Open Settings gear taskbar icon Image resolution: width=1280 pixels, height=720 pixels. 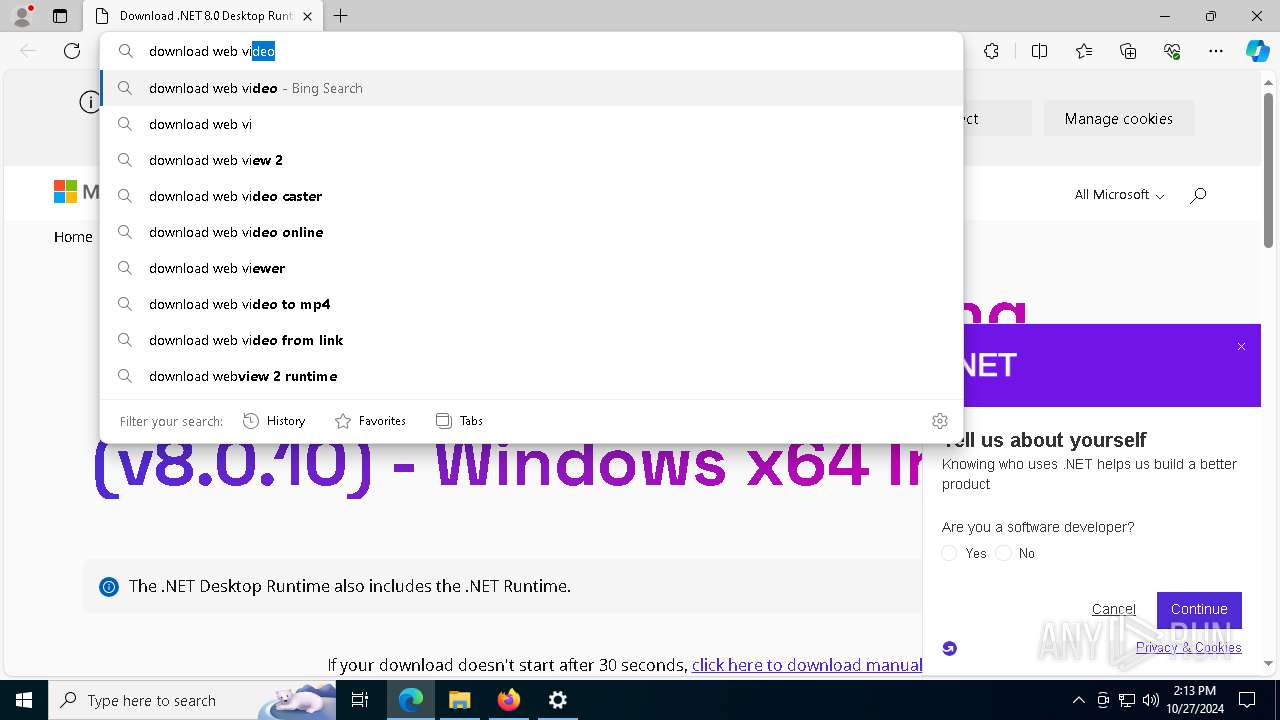(x=558, y=700)
